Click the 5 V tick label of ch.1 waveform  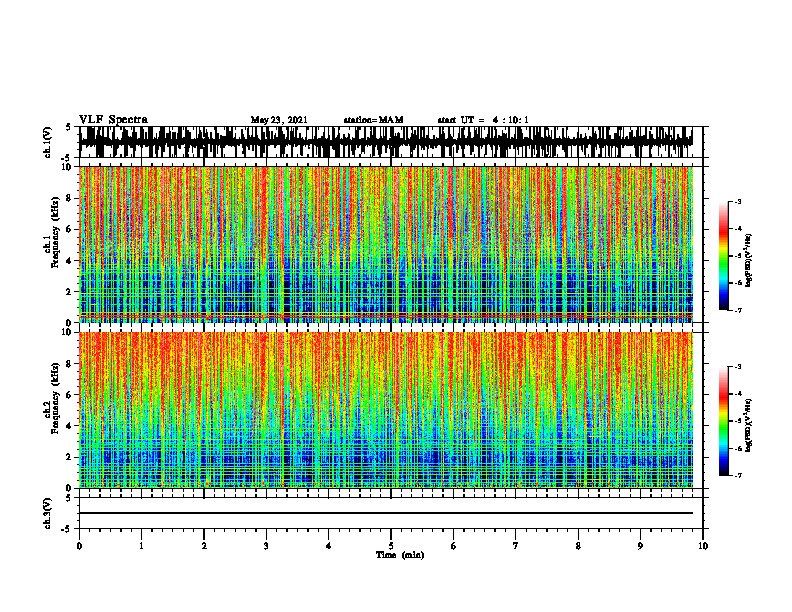click(68, 128)
